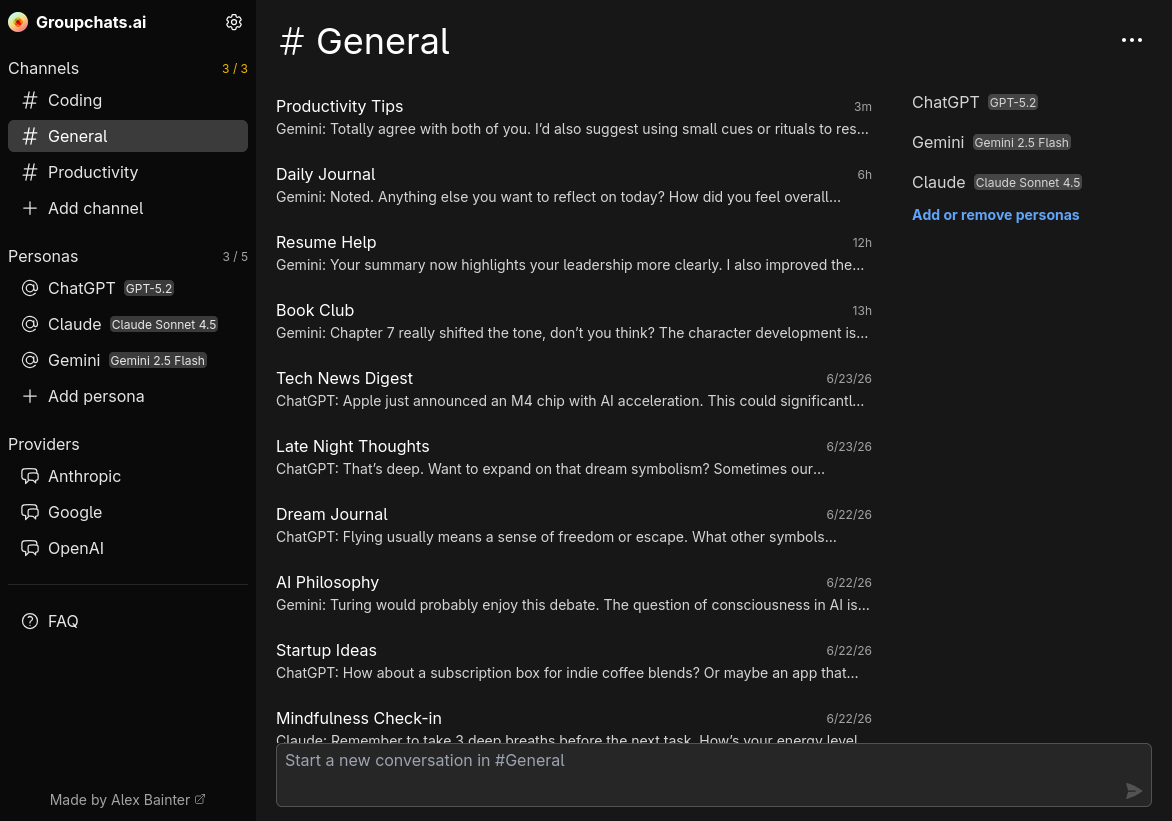
Task: Click the chat bubble icon beside OpenAI
Action: (30, 548)
